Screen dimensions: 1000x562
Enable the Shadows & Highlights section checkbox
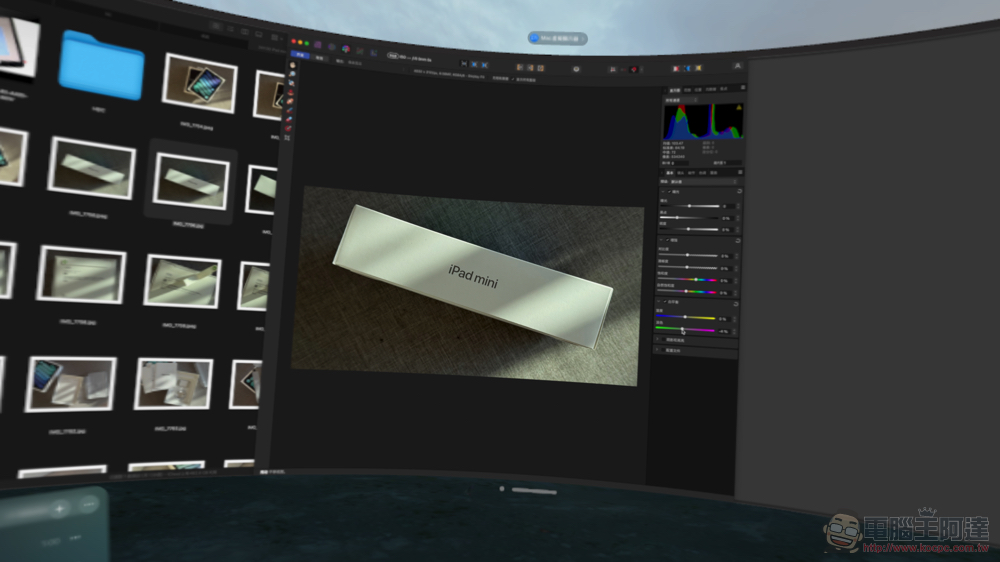click(x=664, y=339)
